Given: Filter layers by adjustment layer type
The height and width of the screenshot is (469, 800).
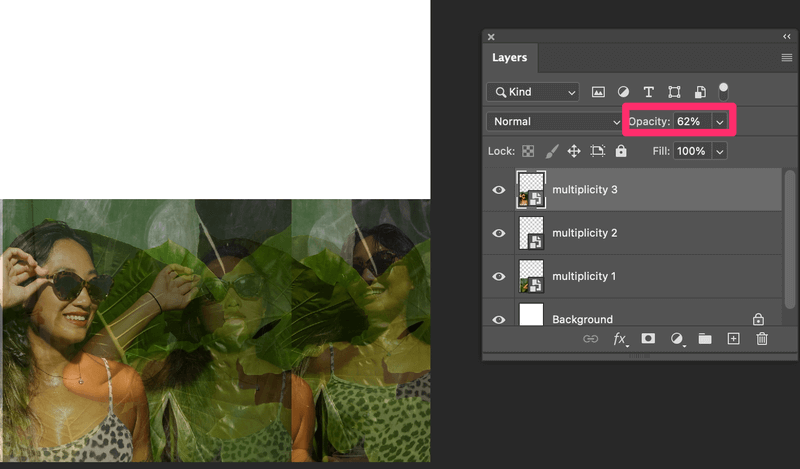Looking at the screenshot, I should pos(624,92).
